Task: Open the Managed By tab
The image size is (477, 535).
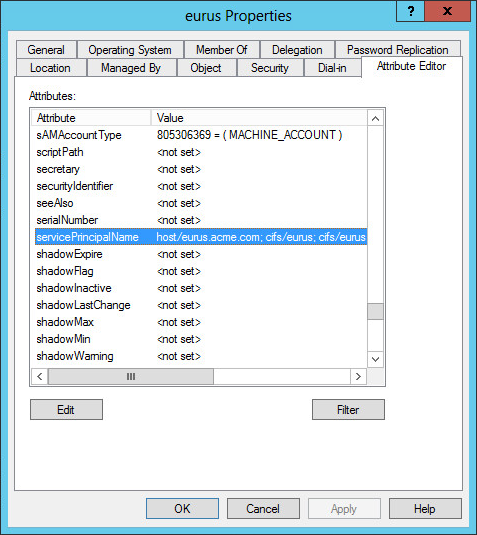Action: coord(131,68)
